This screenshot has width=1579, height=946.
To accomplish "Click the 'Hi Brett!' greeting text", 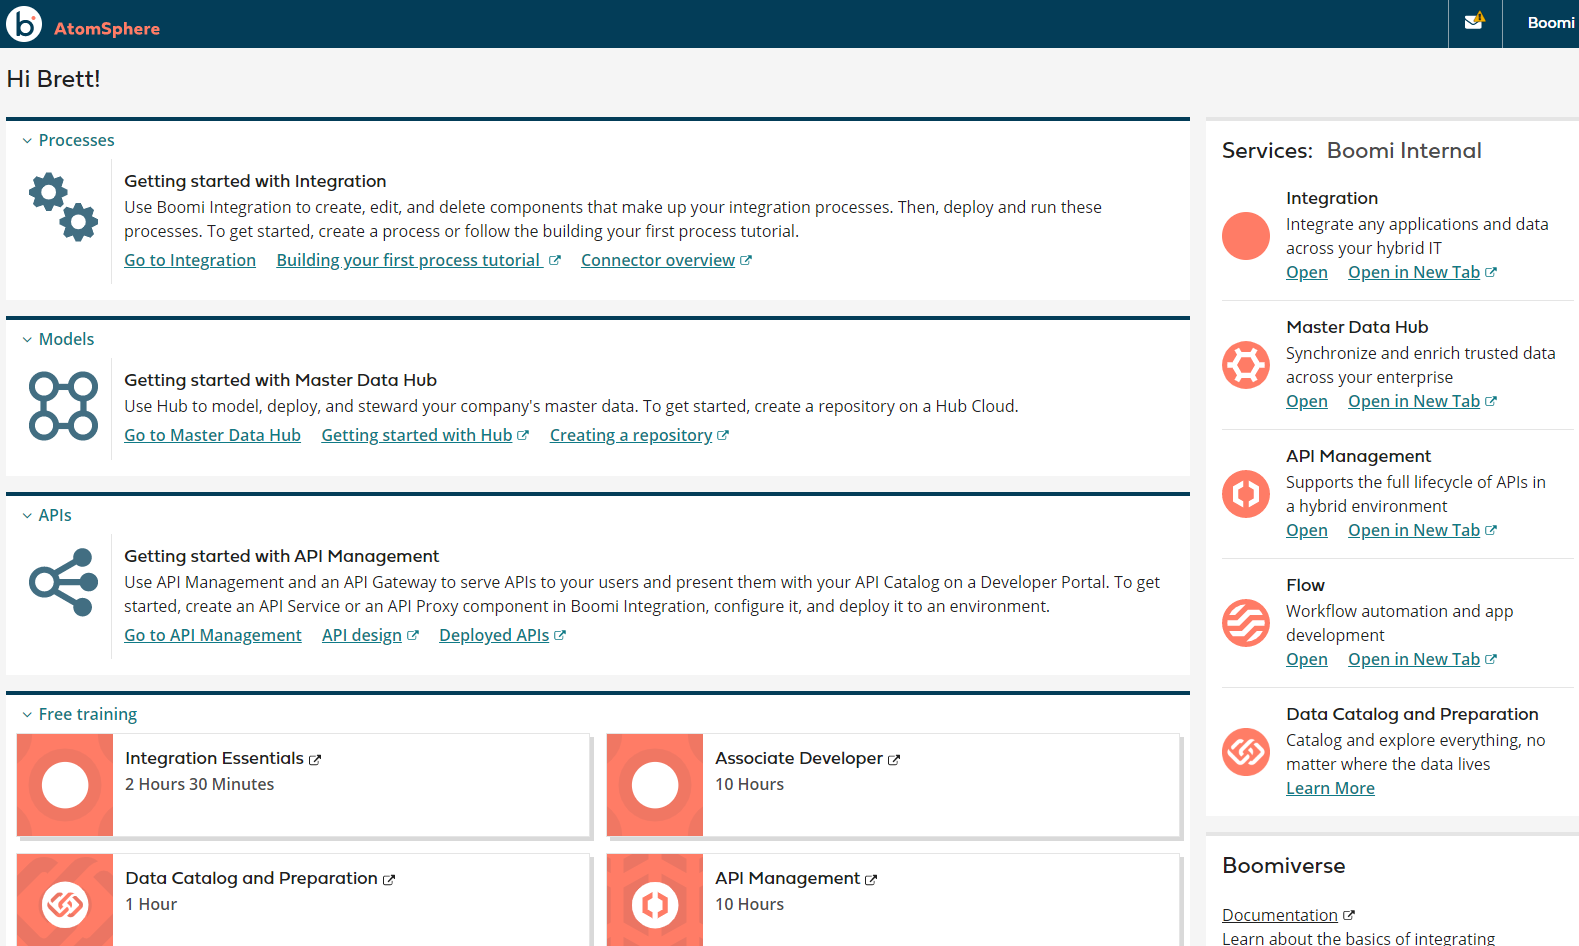I will pos(54,79).
